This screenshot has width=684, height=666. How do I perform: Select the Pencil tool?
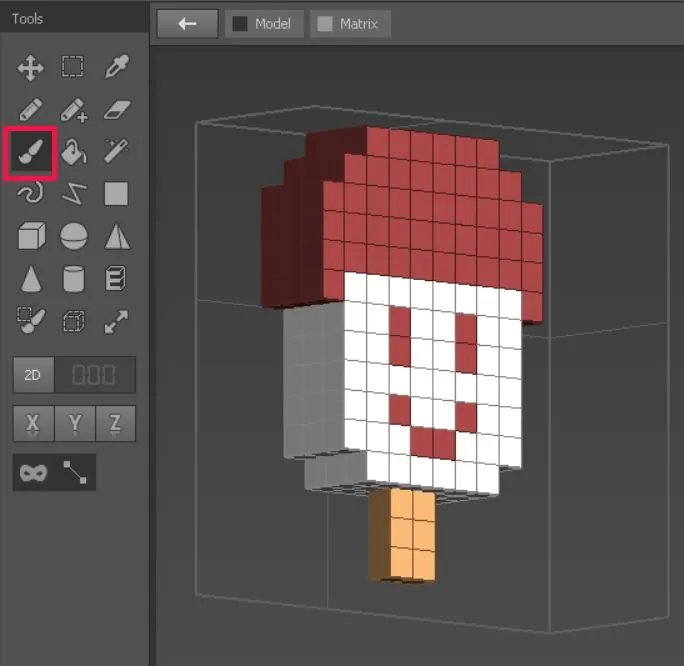point(31,109)
